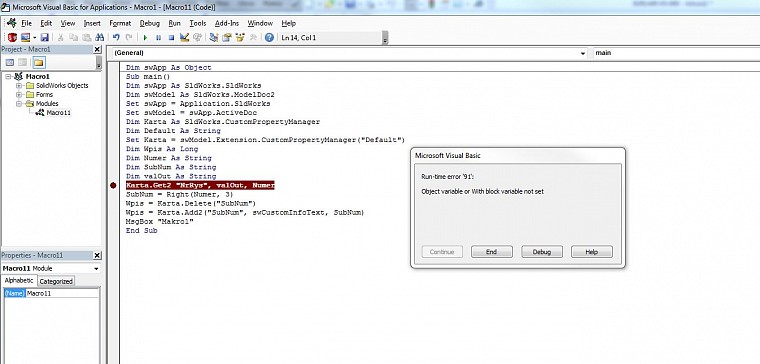Click the Break pause icon
Image resolution: width=760 pixels, height=364 pixels.
click(158, 37)
